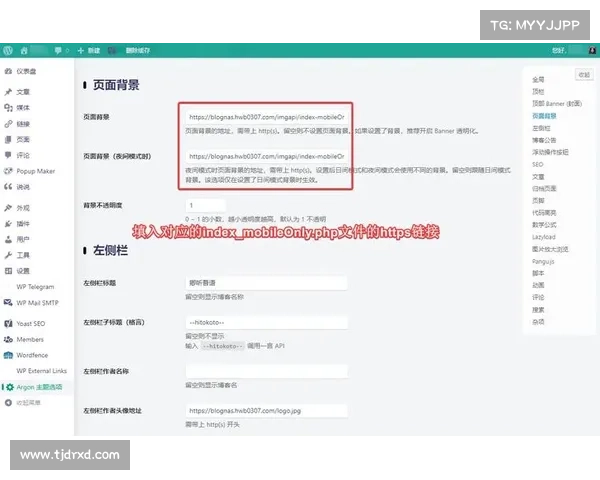
Task: Open 外观 appearance brush icon
Action: [8, 208]
